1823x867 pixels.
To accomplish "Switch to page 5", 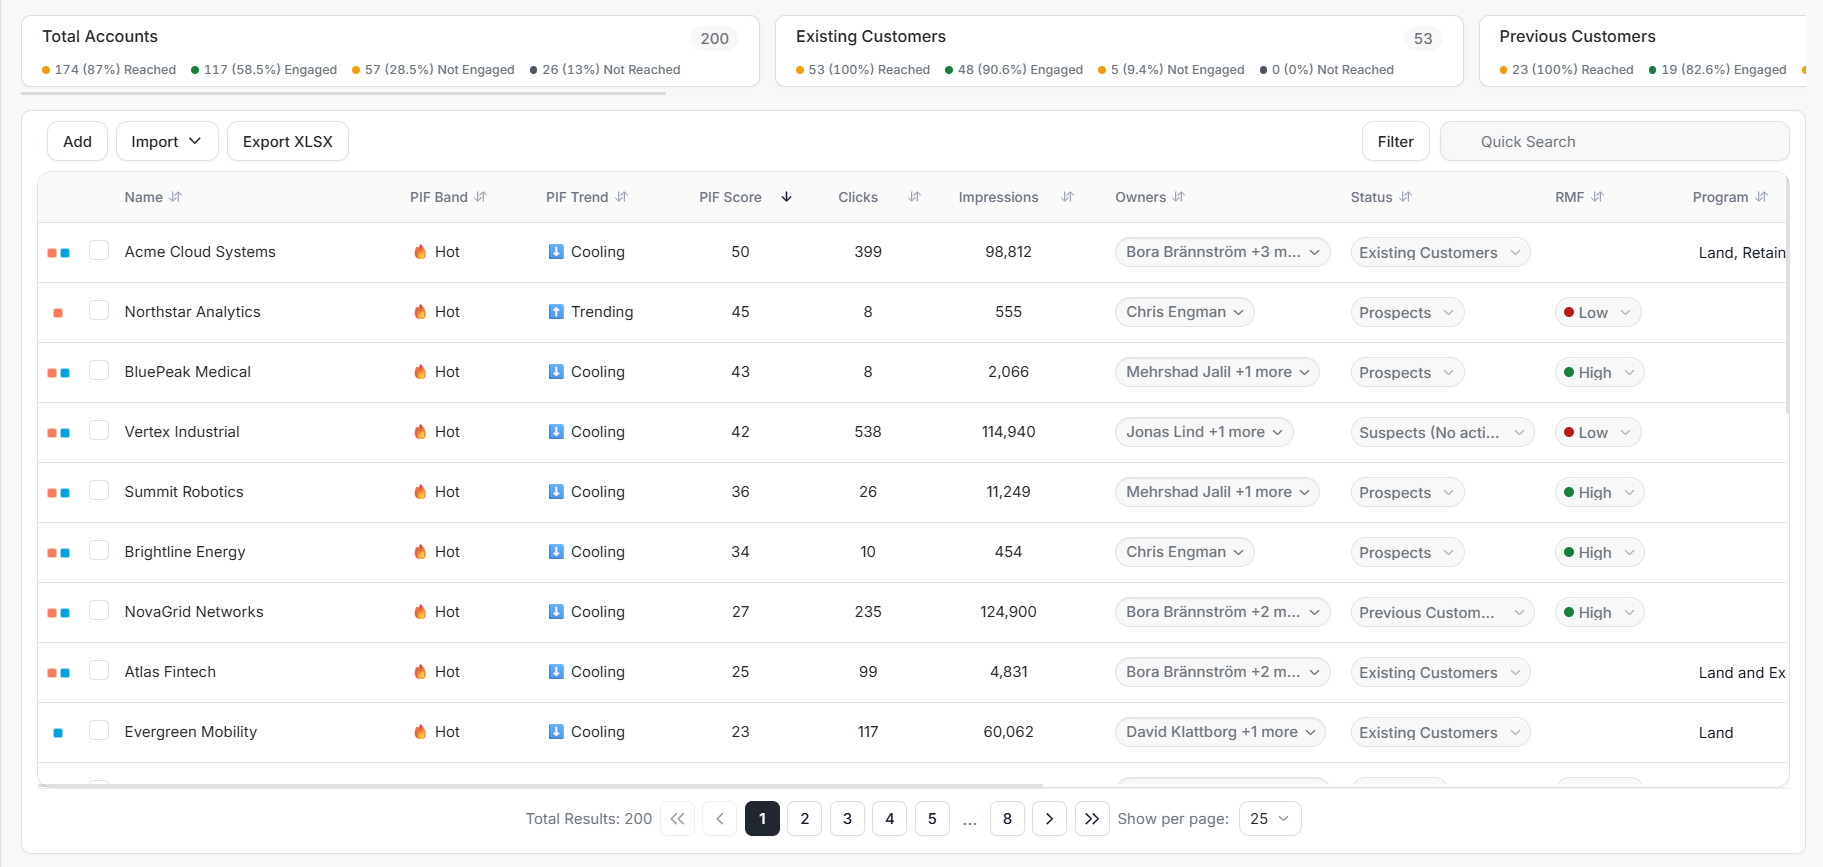I will pos(932,819).
